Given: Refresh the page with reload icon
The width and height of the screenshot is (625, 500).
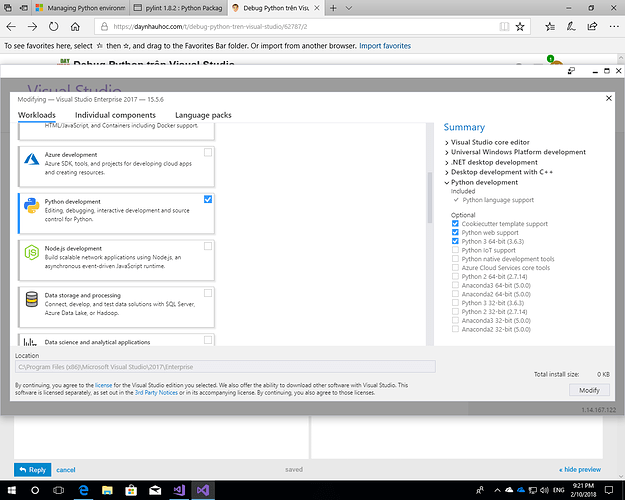Looking at the screenshot, I should click(x=53, y=27).
